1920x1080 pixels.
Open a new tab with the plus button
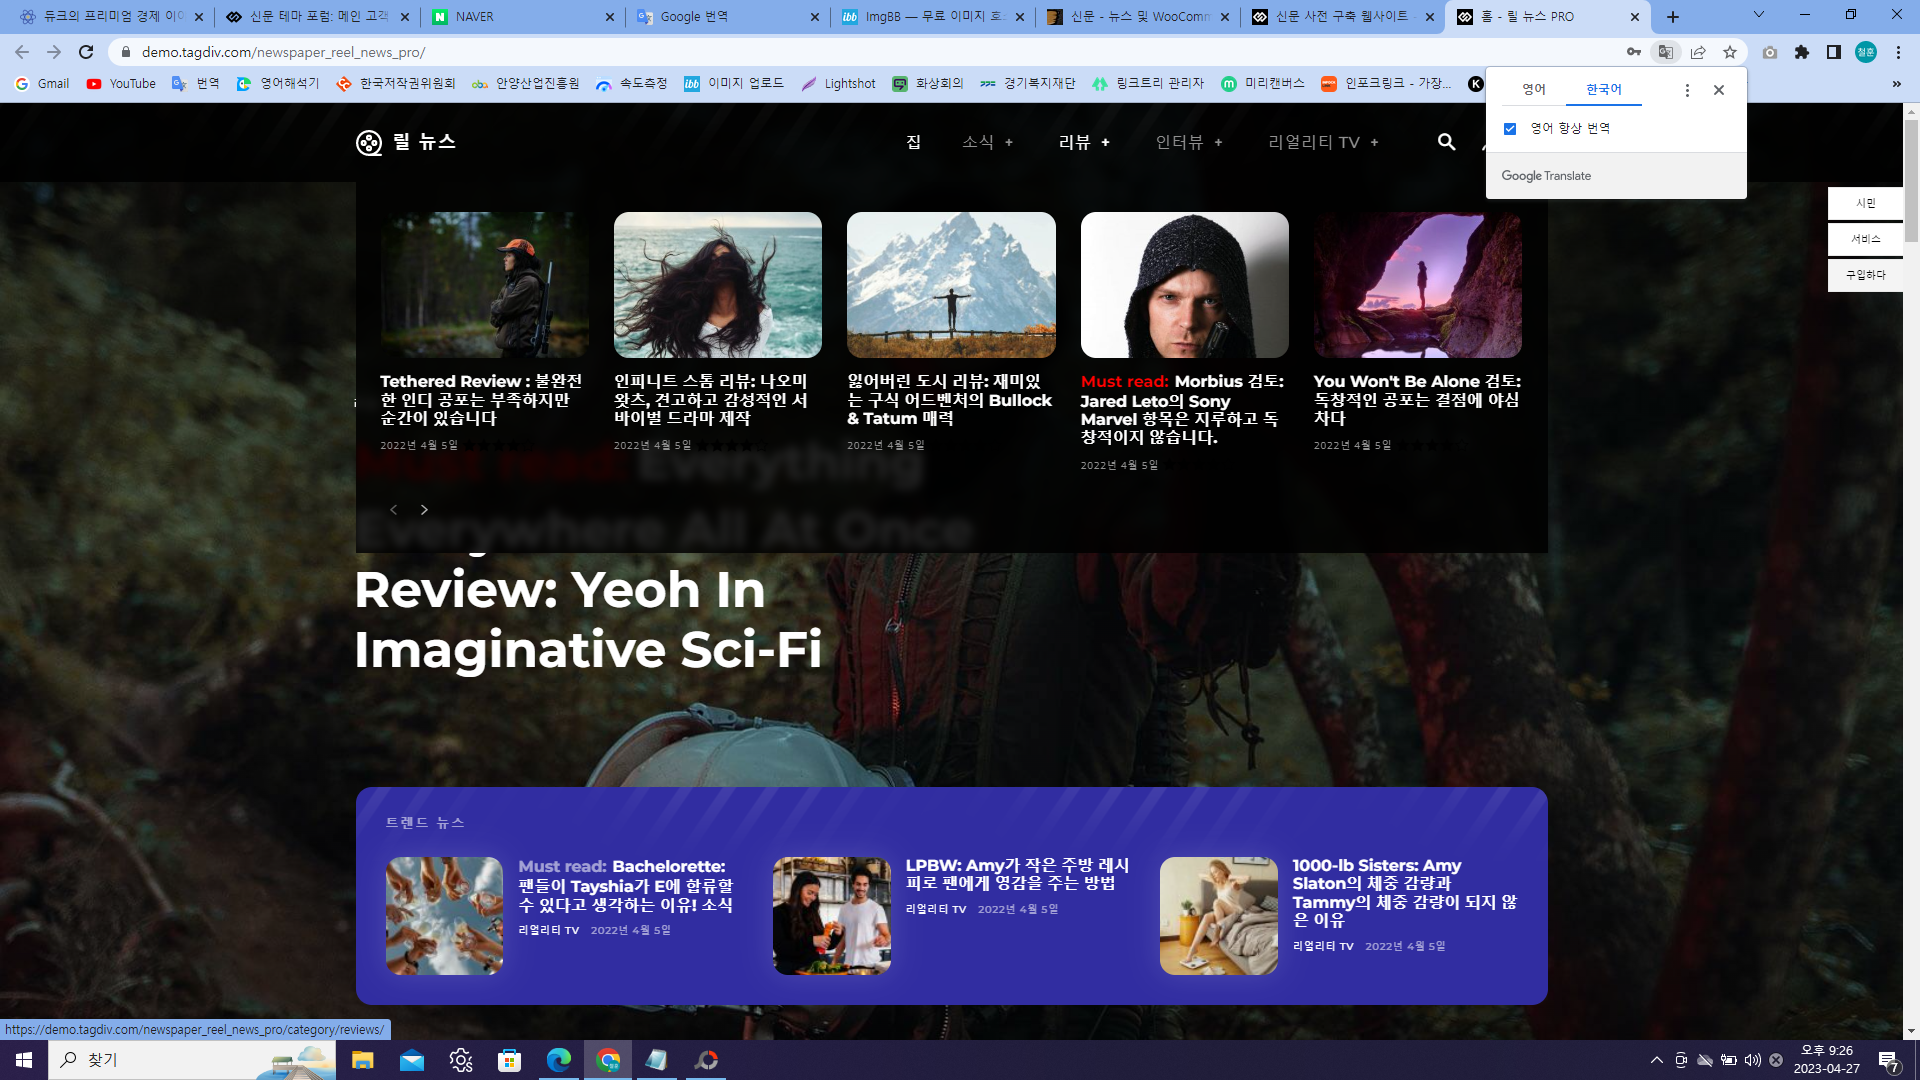1673,17
